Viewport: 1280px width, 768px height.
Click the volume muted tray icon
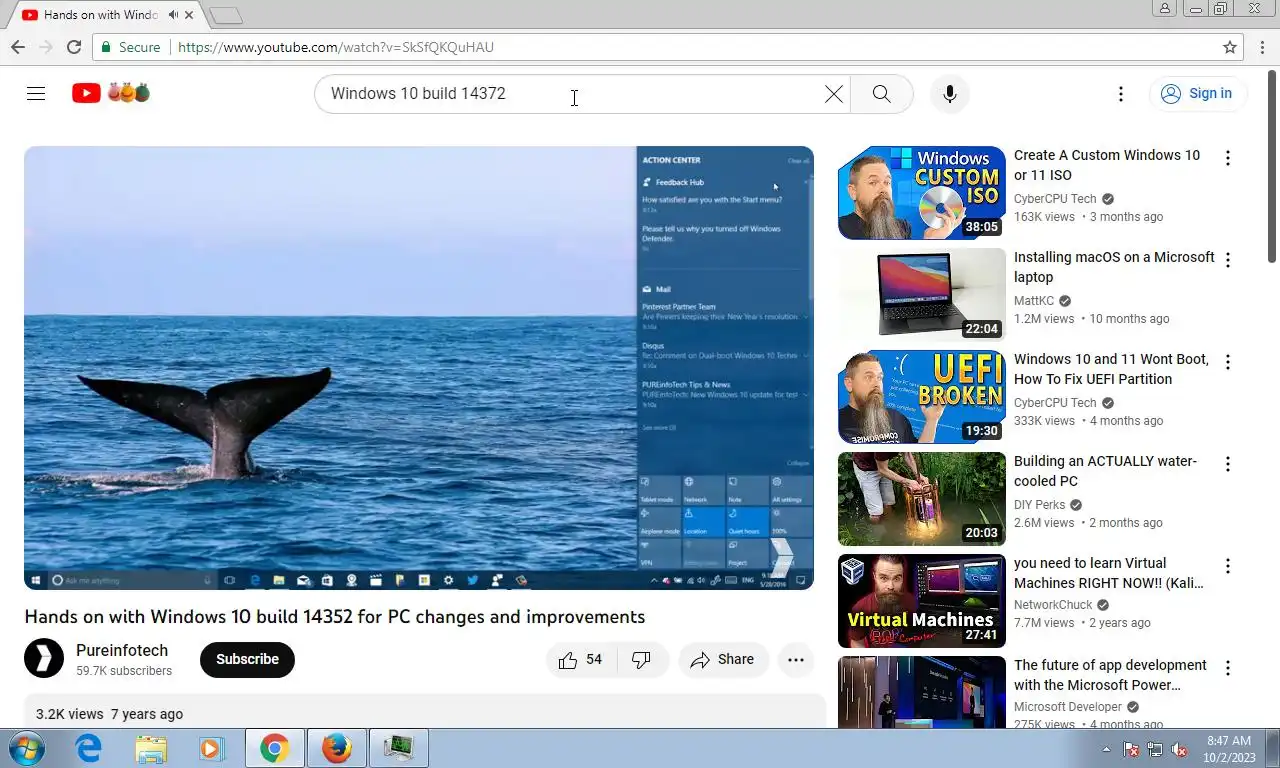1179,749
